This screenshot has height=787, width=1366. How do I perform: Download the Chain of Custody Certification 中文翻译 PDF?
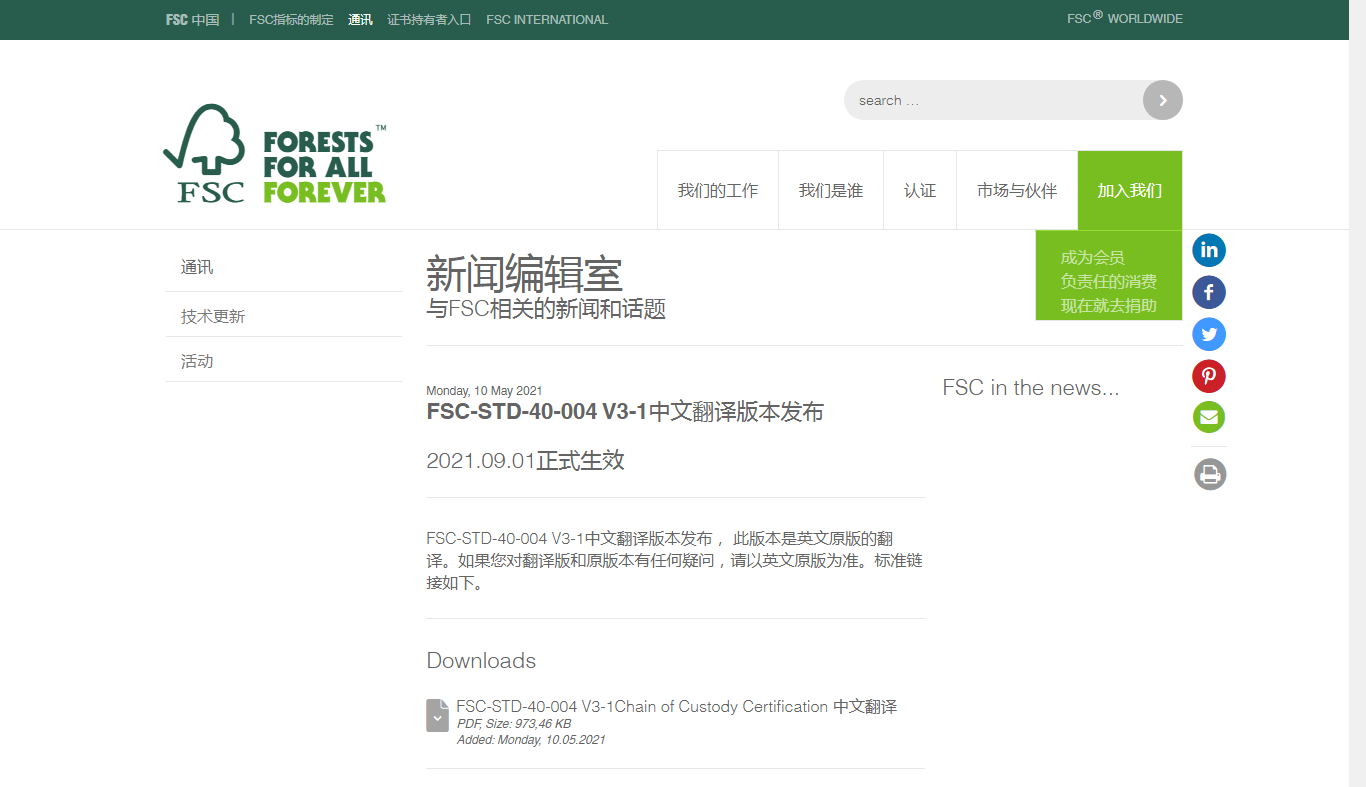677,707
